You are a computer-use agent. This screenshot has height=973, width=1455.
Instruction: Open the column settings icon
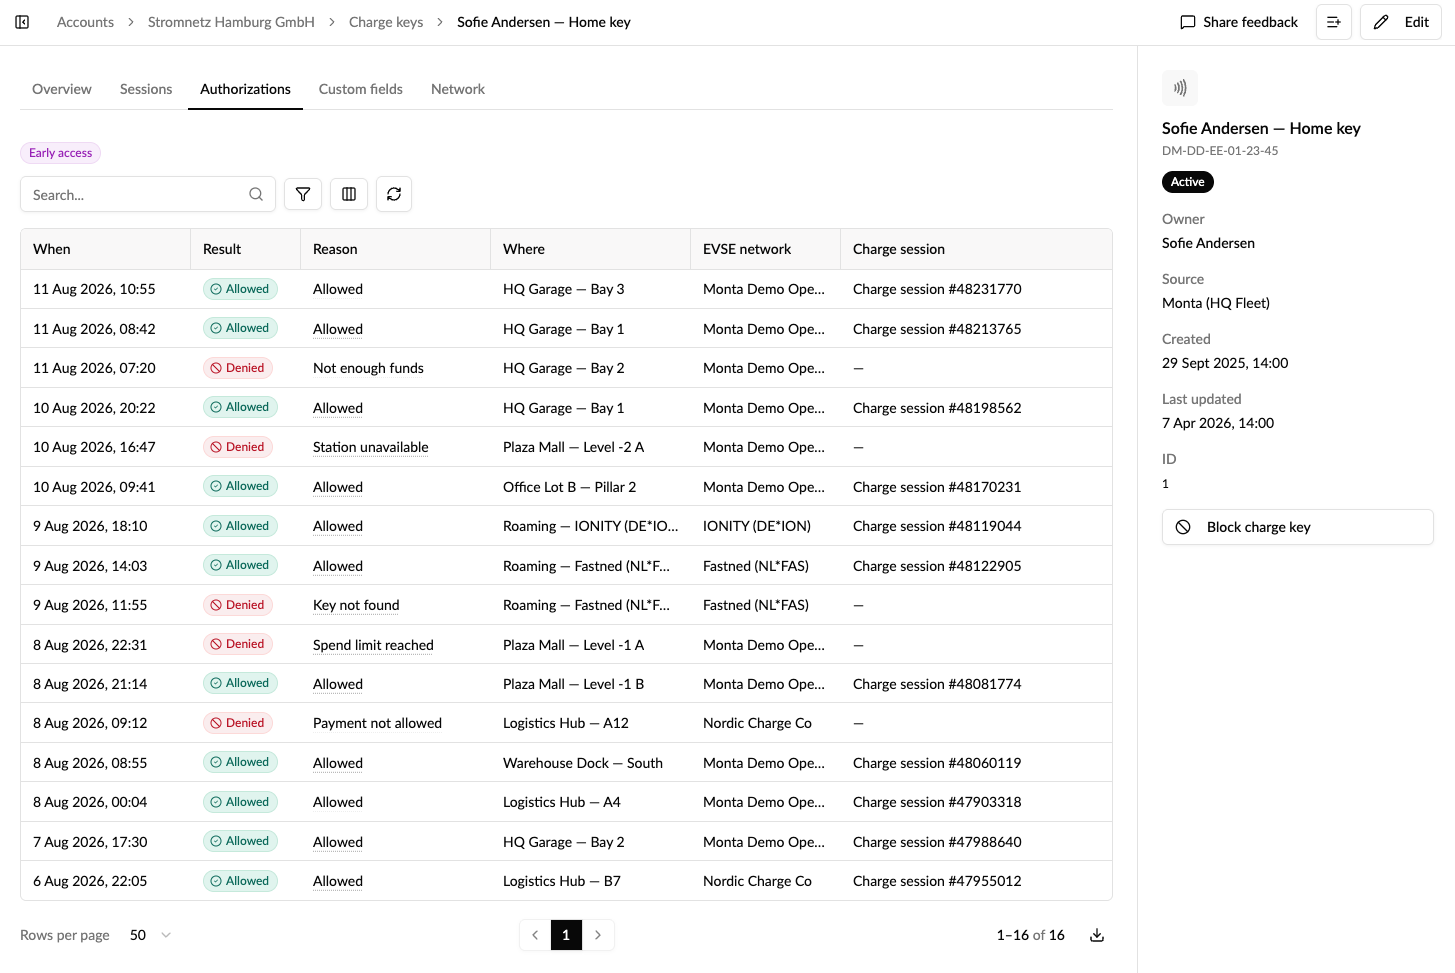pos(349,194)
